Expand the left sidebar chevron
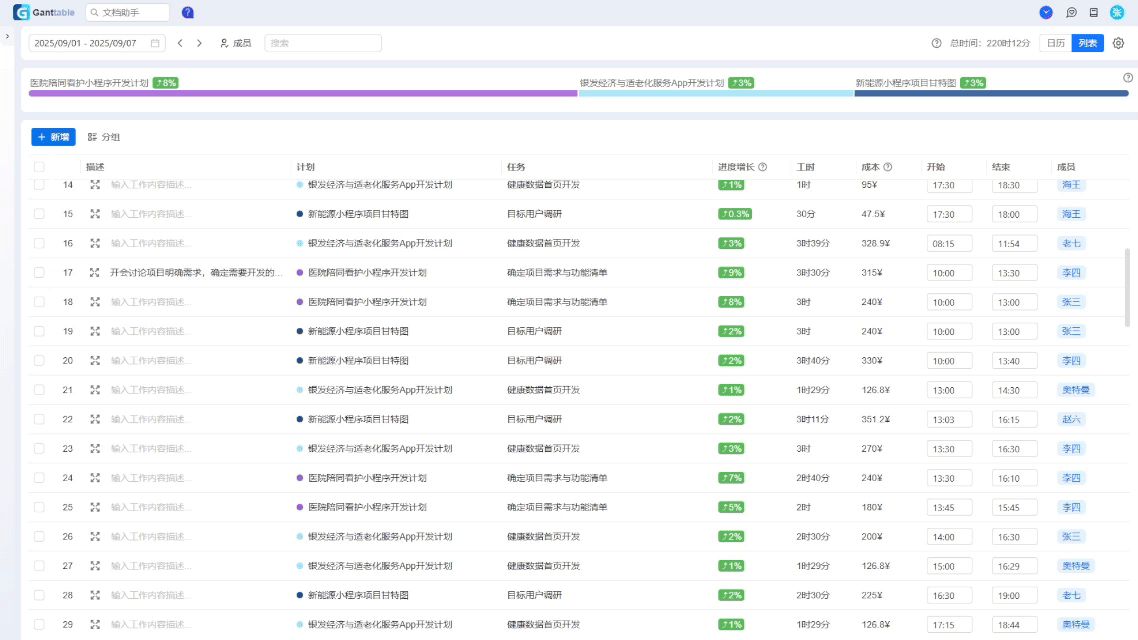Image resolution: width=1138 pixels, height=640 pixels. coord(7,36)
